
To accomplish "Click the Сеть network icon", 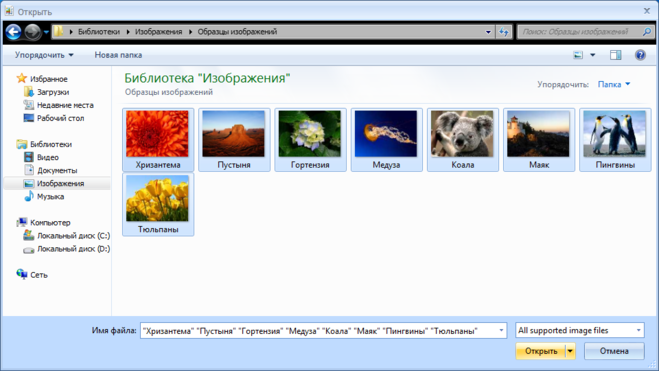I will (21, 274).
